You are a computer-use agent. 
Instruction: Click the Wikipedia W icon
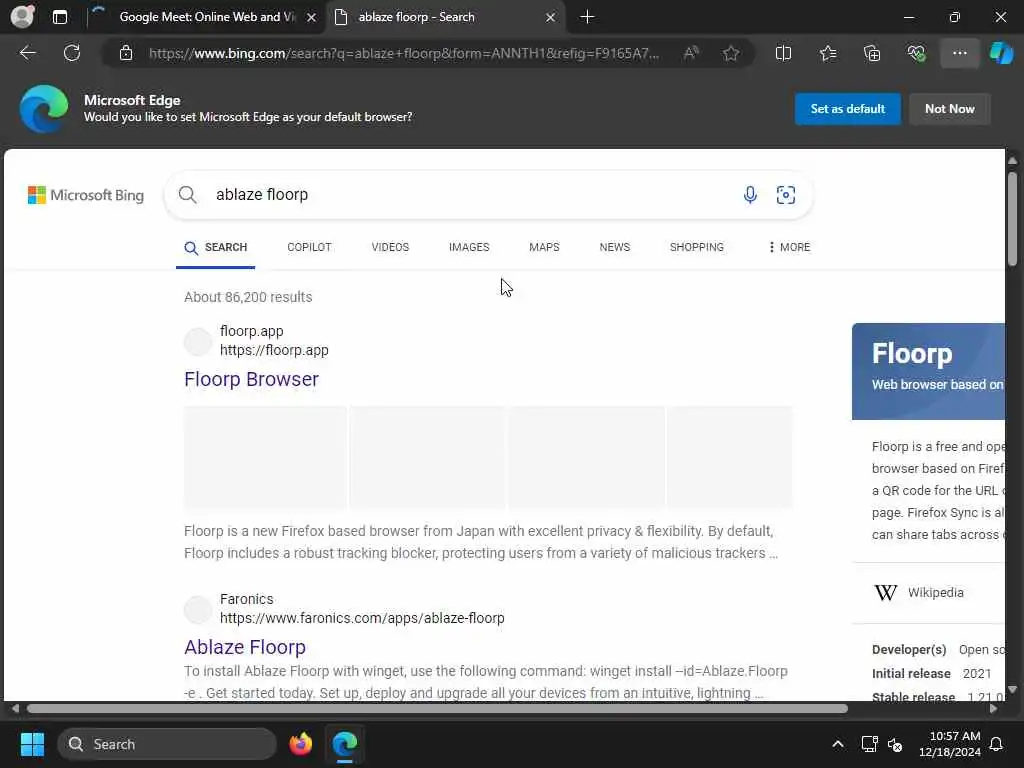tap(886, 592)
